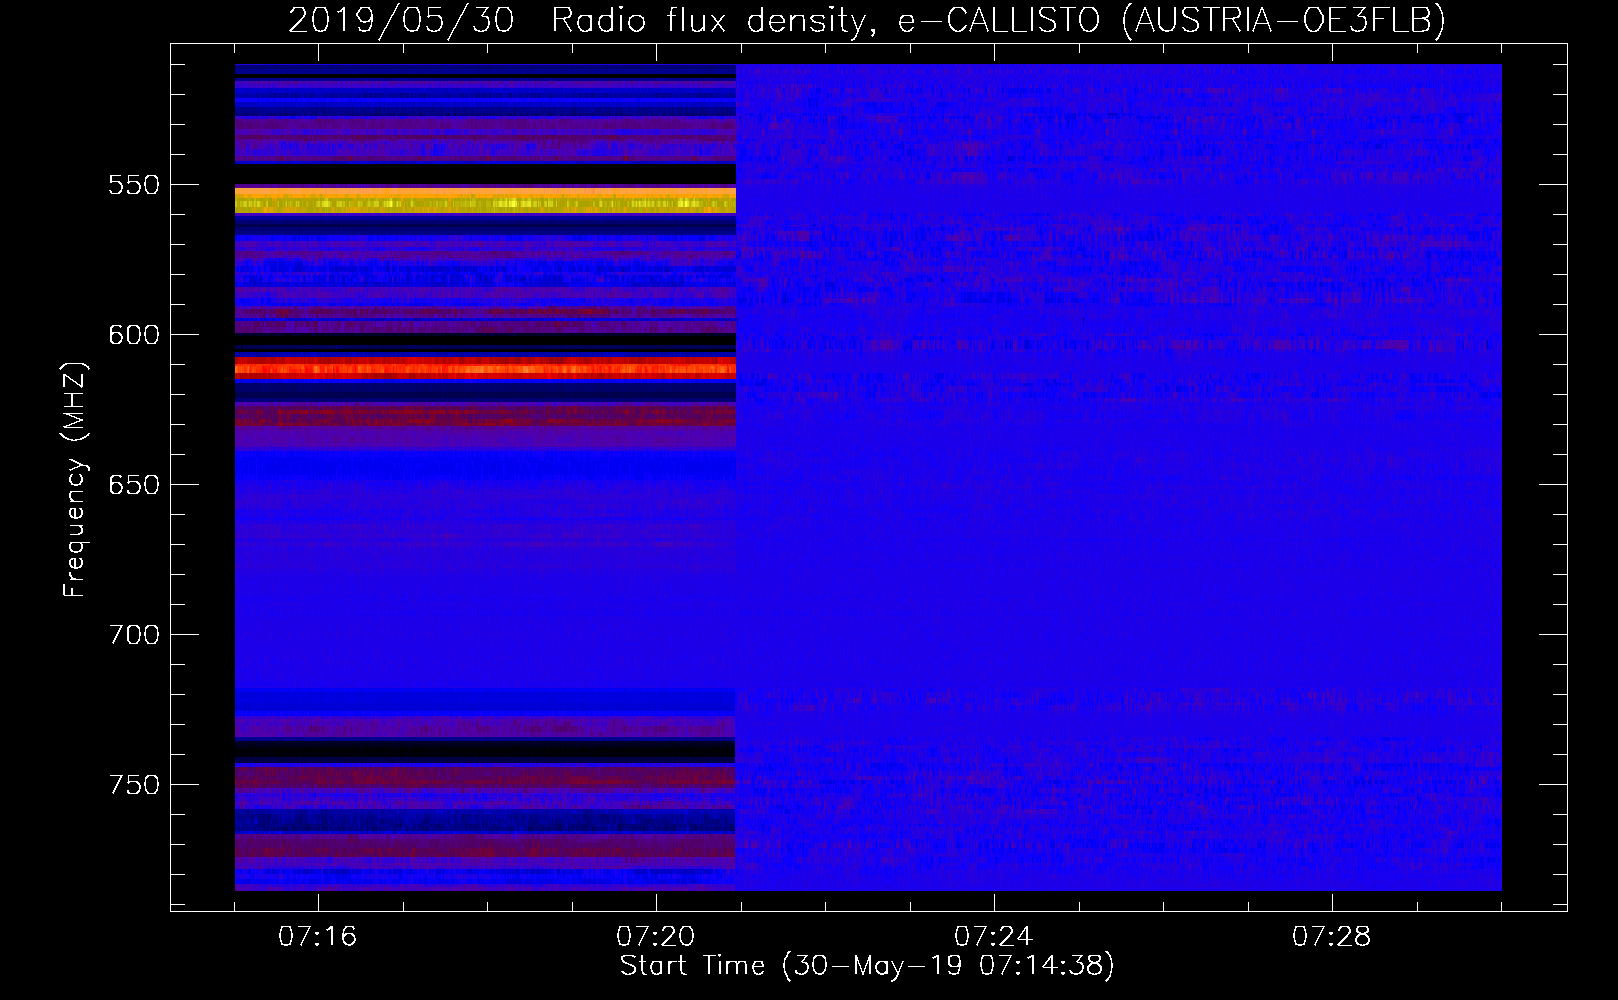Click the yellow emission band near 555 MHz
Viewport: 1618px width, 1000px height.
point(485,201)
